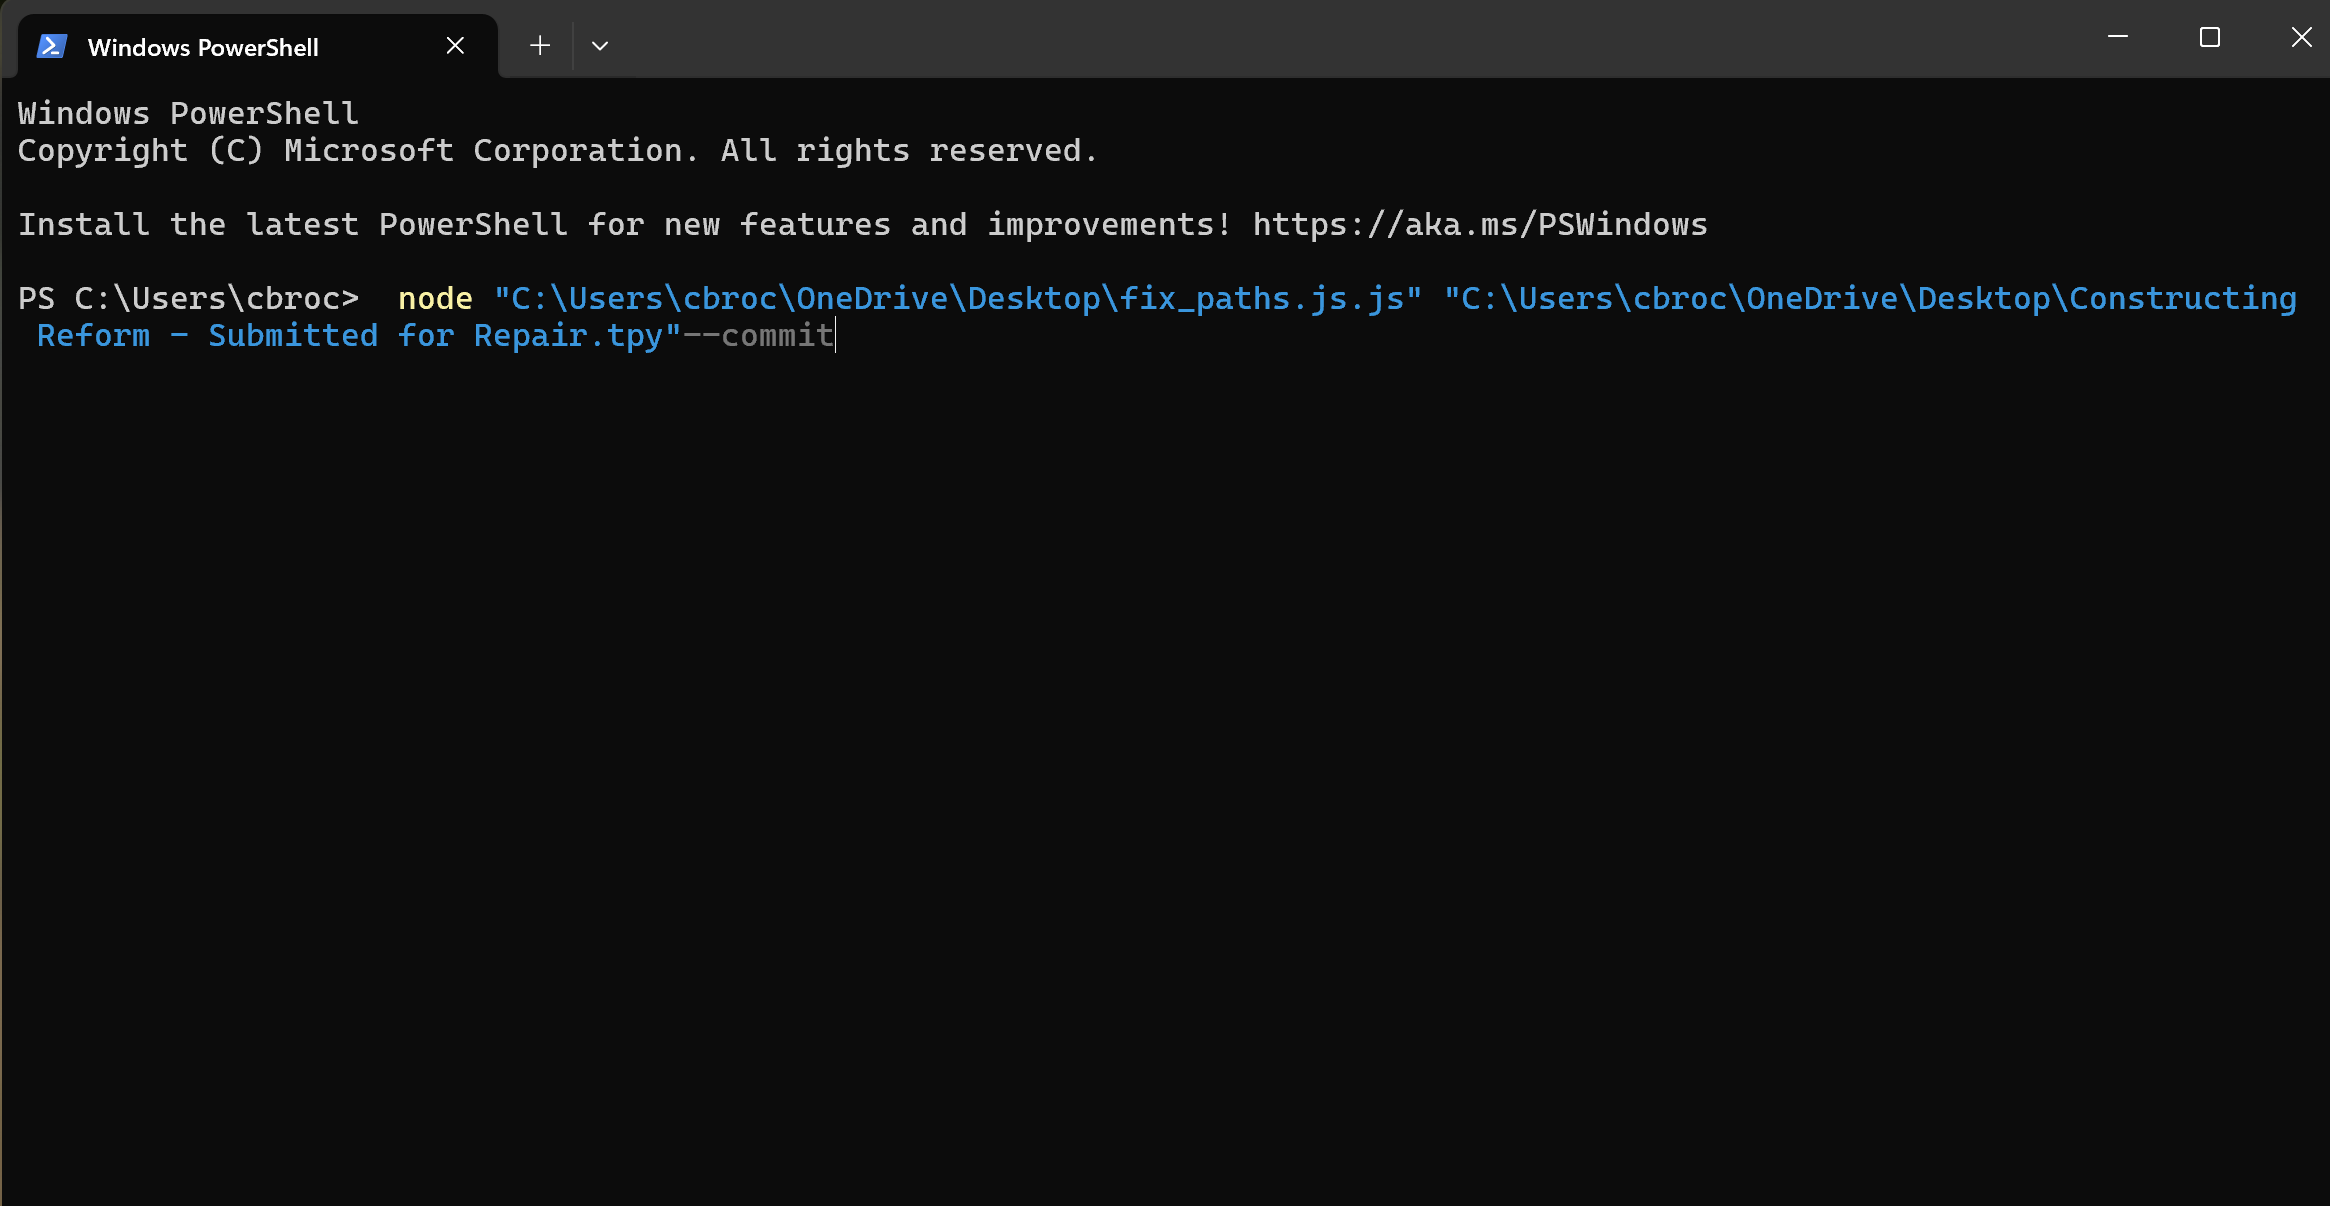Minimize the terminal window
This screenshot has width=2330, height=1206.
2117,37
